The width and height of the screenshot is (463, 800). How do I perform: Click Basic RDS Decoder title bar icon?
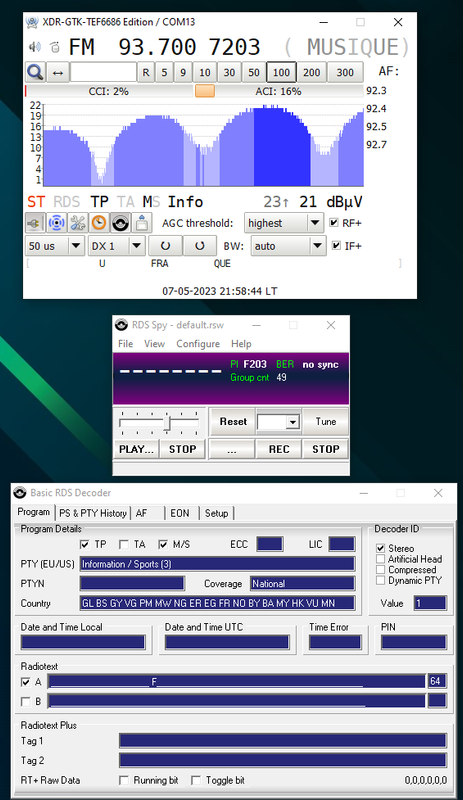tap(20, 493)
